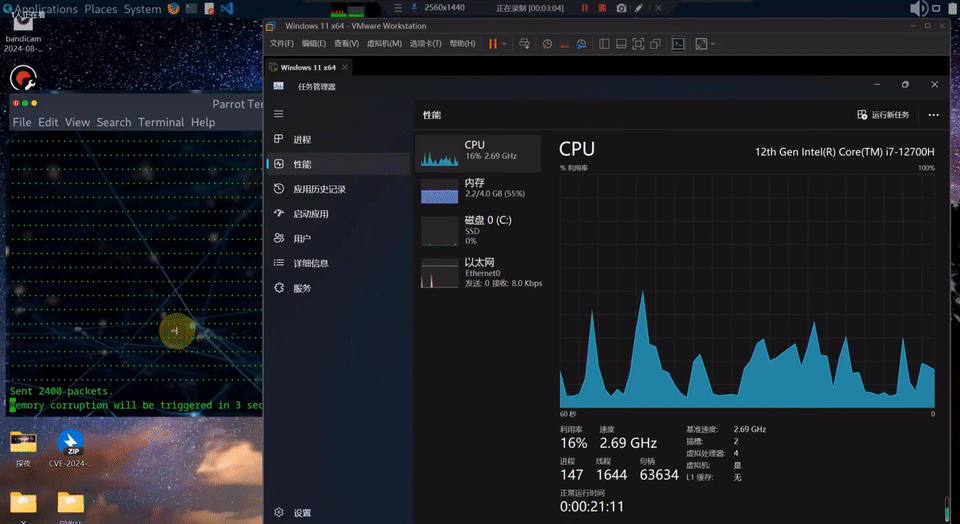Open the 虚拟机(M) menu
The height and width of the screenshot is (524, 960).
pos(384,44)
